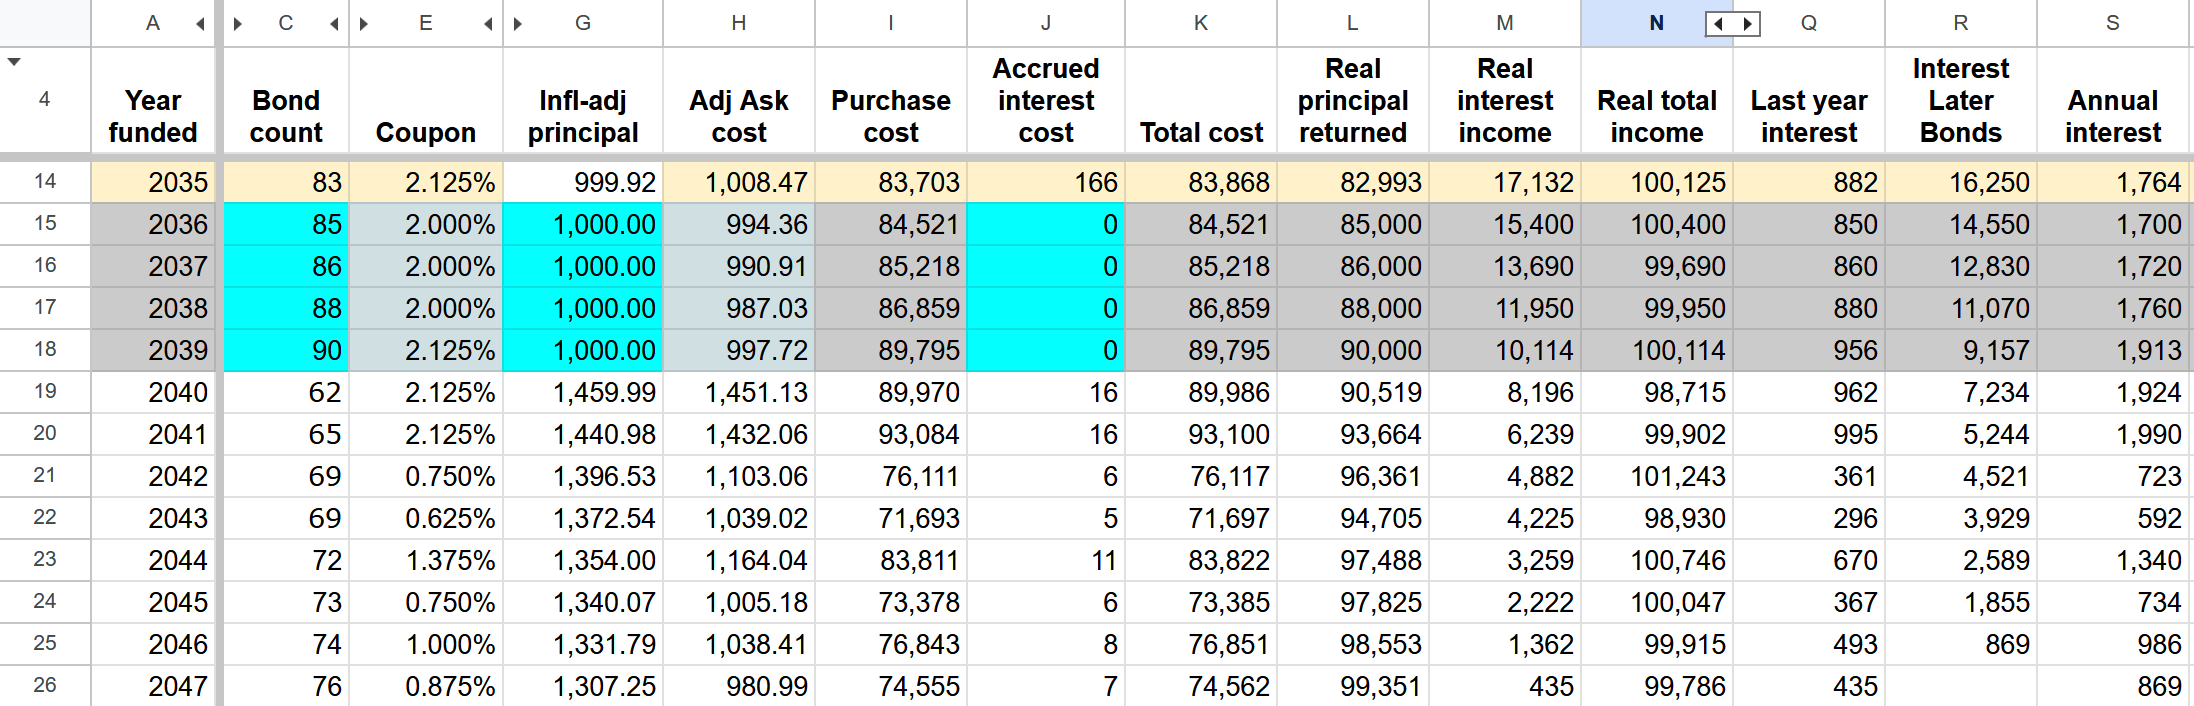Viewport: 2194px width, 706px height.
Task: Expand hidden columns left of column C
Action: [238, 23]
